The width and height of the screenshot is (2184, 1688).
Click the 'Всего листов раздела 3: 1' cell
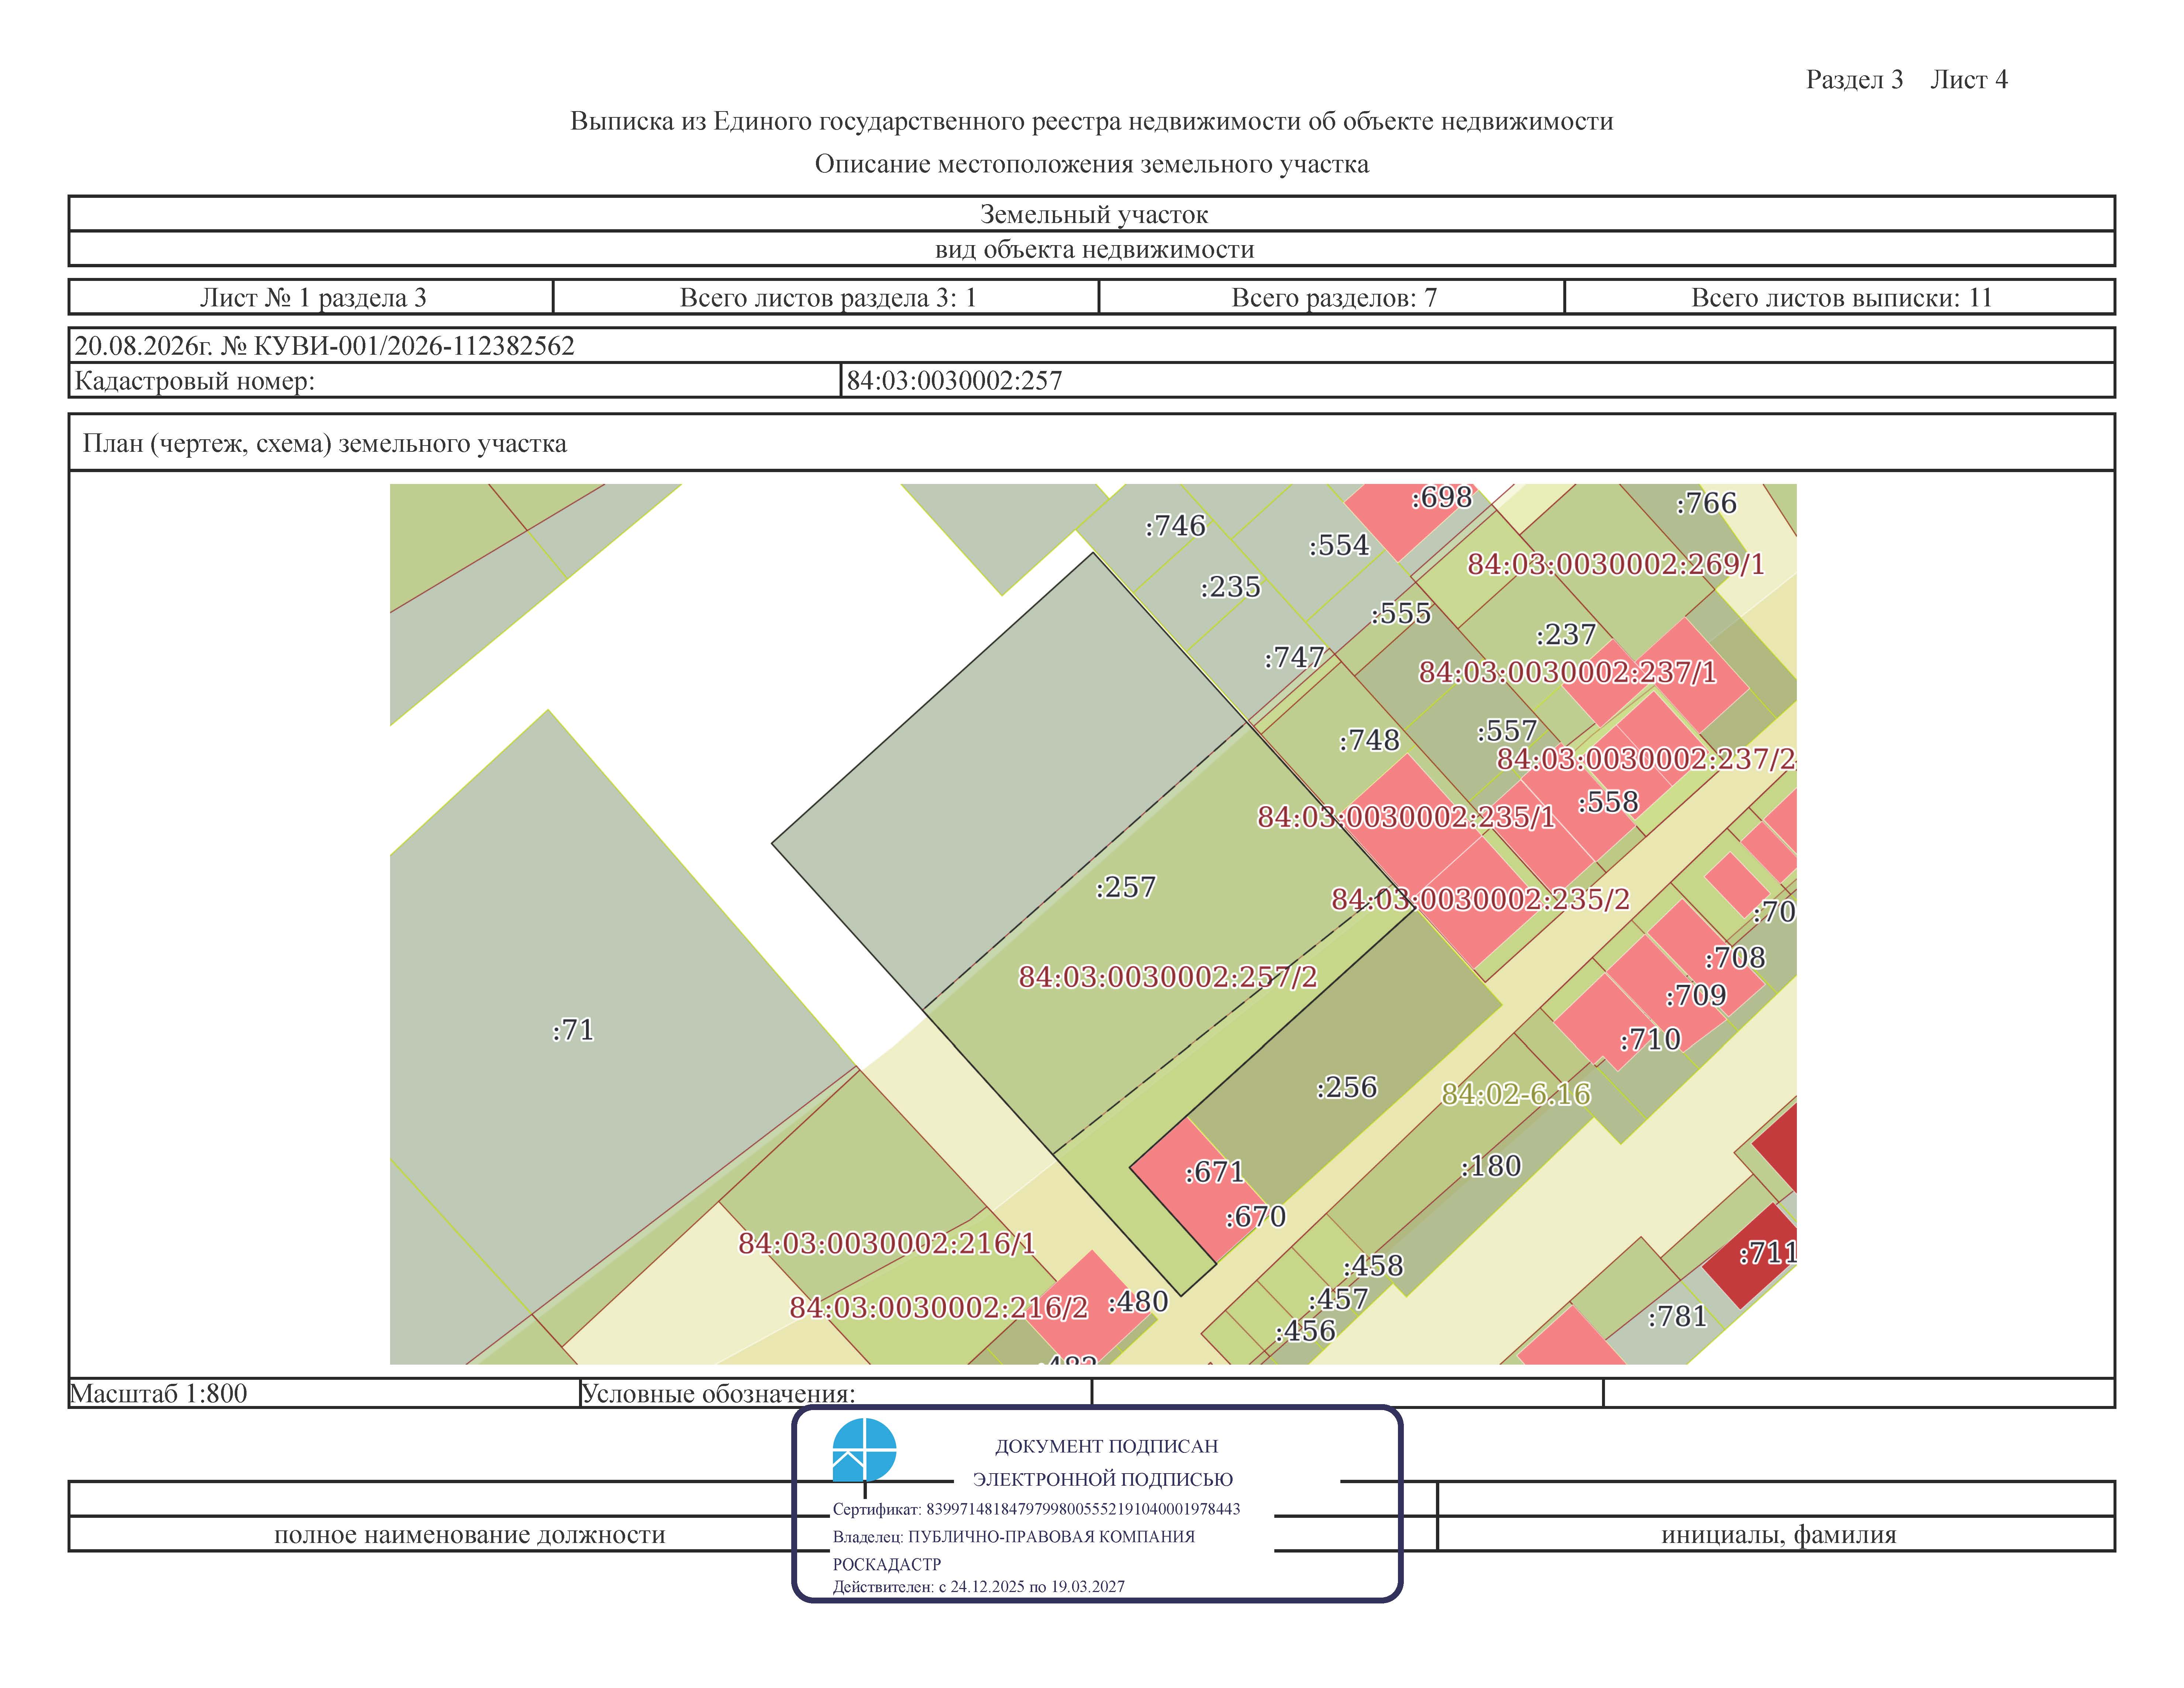tap(826, 297)
